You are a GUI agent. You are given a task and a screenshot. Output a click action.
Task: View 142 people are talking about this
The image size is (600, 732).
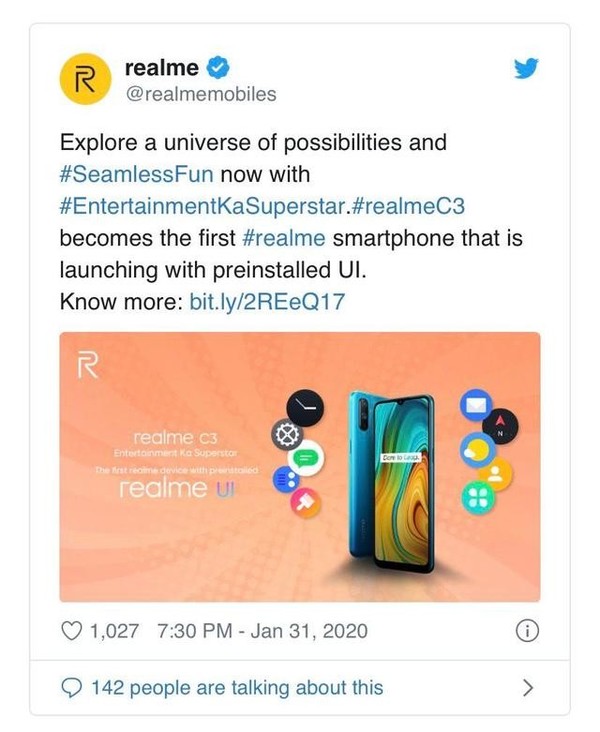[x=236, y=687]
